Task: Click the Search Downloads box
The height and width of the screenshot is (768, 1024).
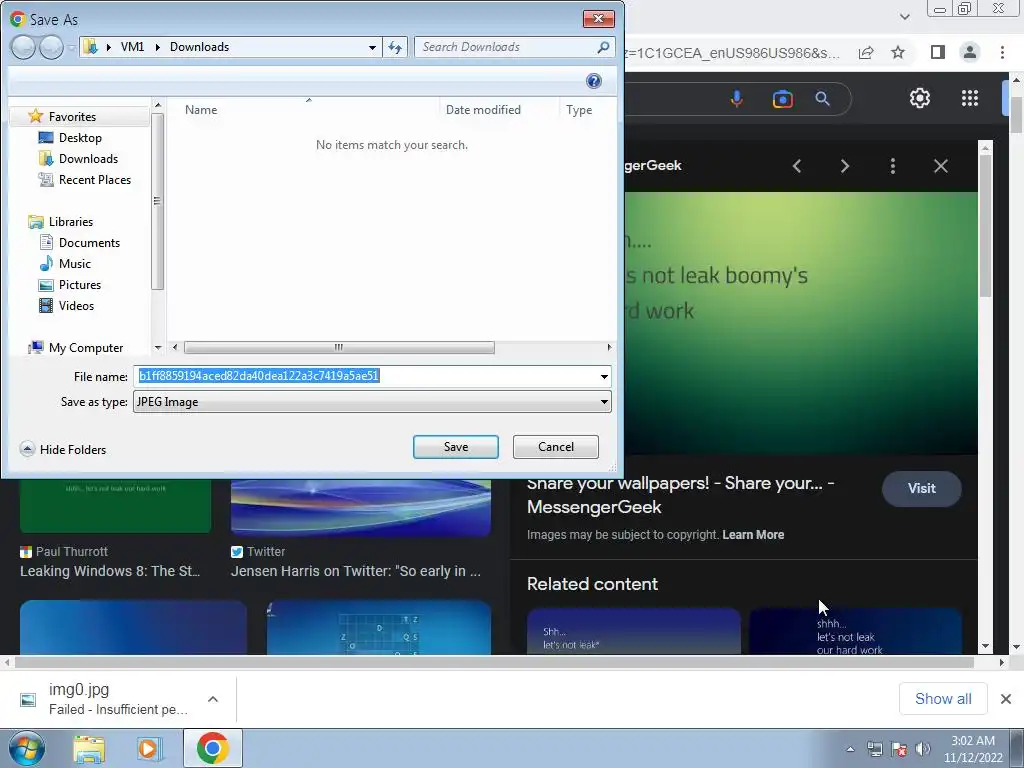Action: tap(506, 47)
